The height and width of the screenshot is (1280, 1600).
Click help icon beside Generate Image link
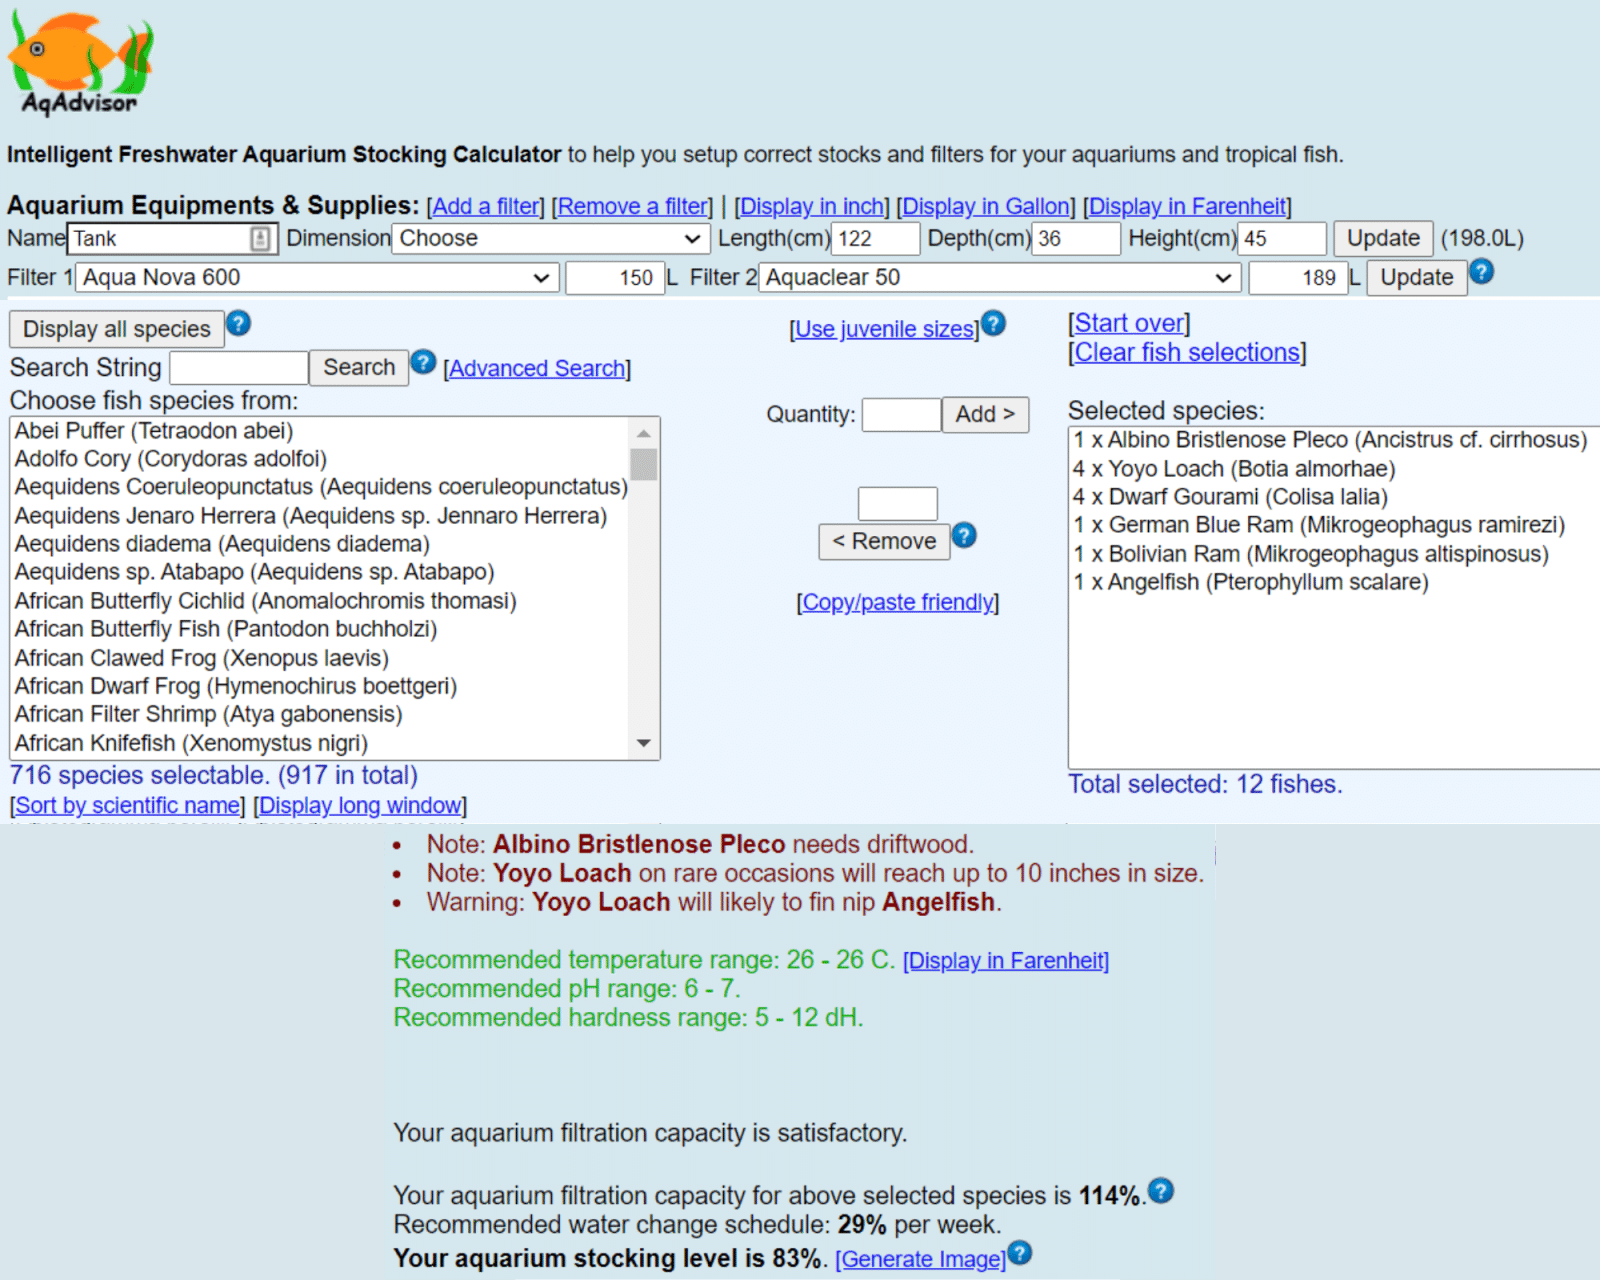[1019, 1253]
